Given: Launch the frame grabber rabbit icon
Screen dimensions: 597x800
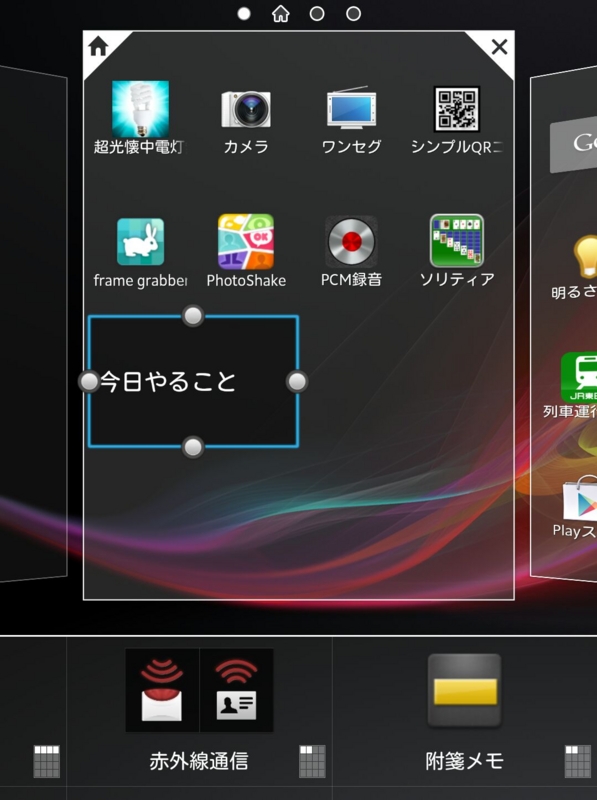Looking at the screenshot, I should pos(140,242).
